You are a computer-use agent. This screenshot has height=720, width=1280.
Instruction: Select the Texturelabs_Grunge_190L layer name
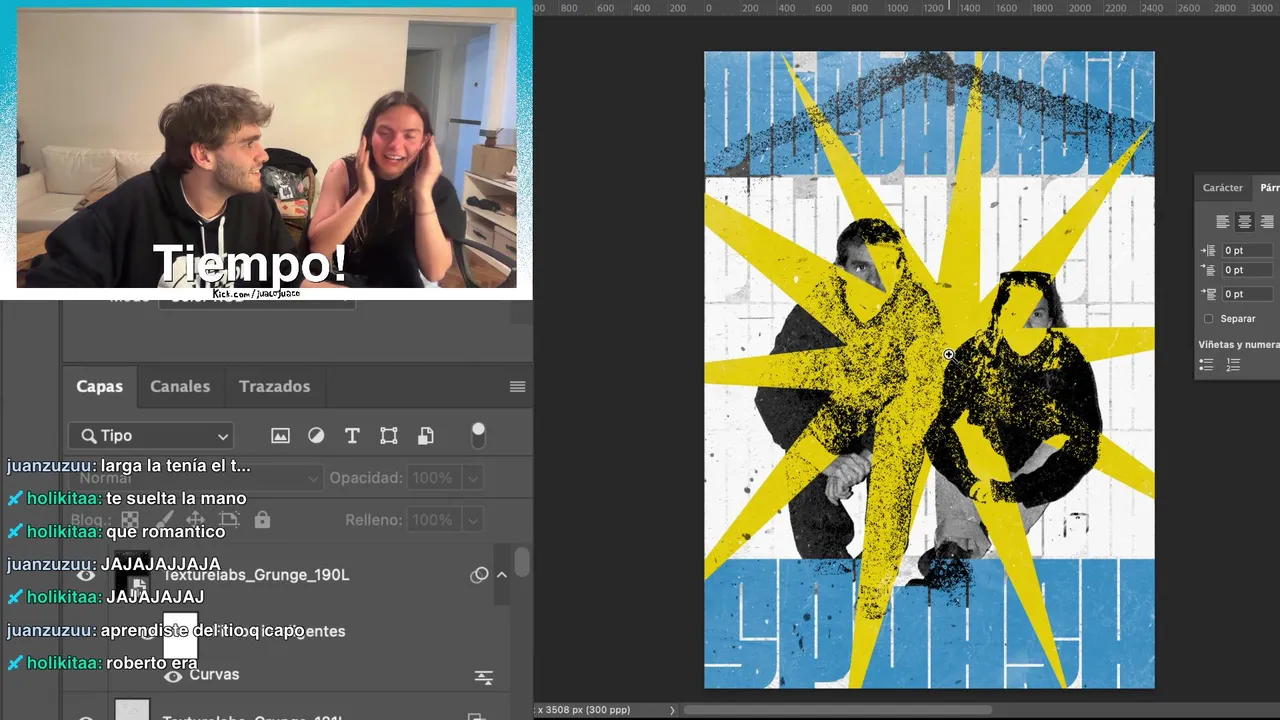coord(256,575)
